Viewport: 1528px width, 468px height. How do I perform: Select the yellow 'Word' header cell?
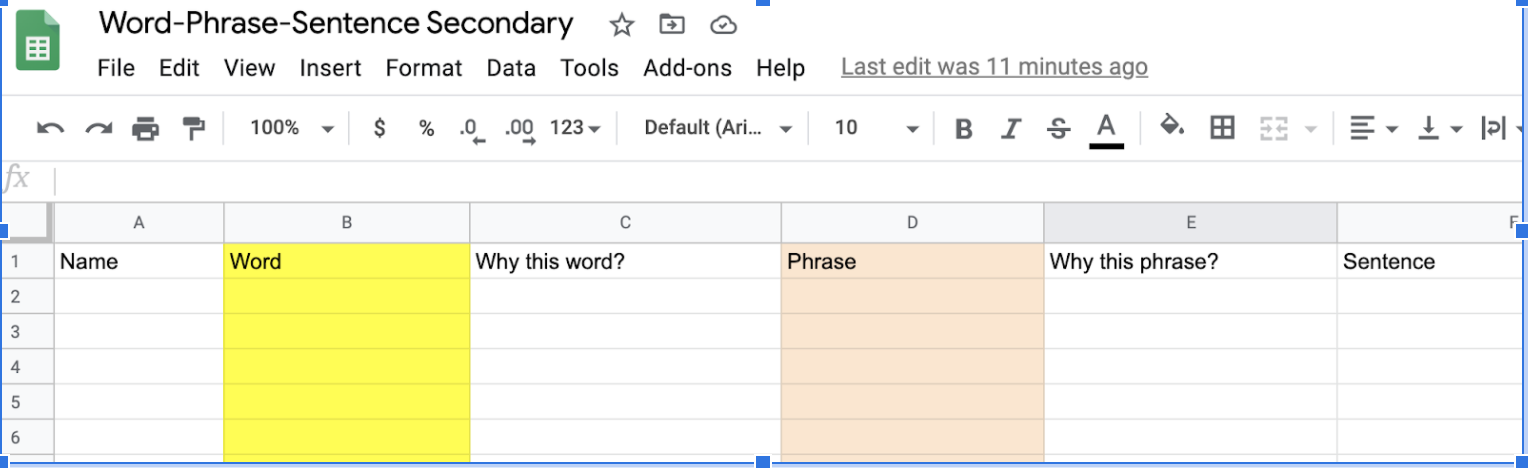coord(346,262)
